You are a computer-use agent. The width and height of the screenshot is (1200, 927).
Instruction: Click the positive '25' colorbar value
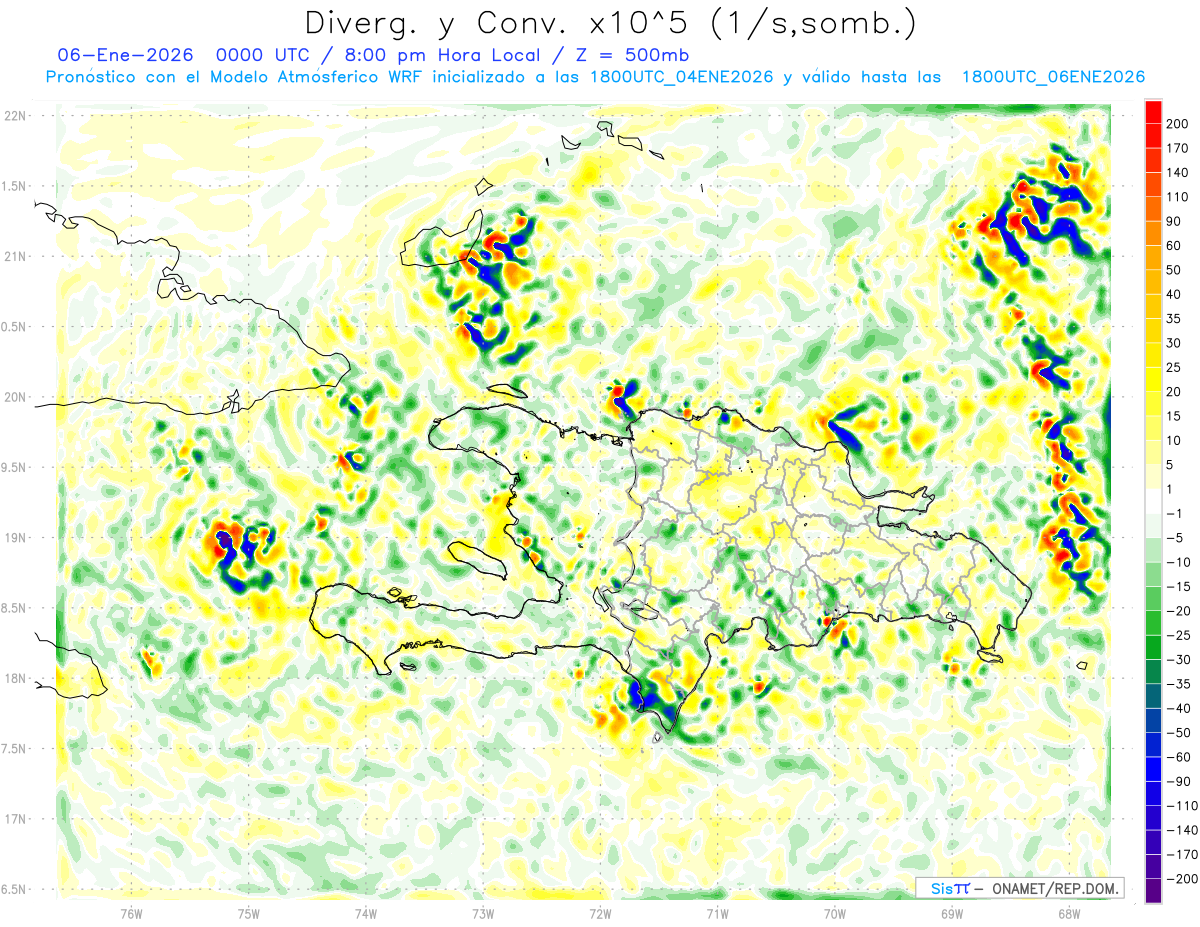pos(1174,368)
